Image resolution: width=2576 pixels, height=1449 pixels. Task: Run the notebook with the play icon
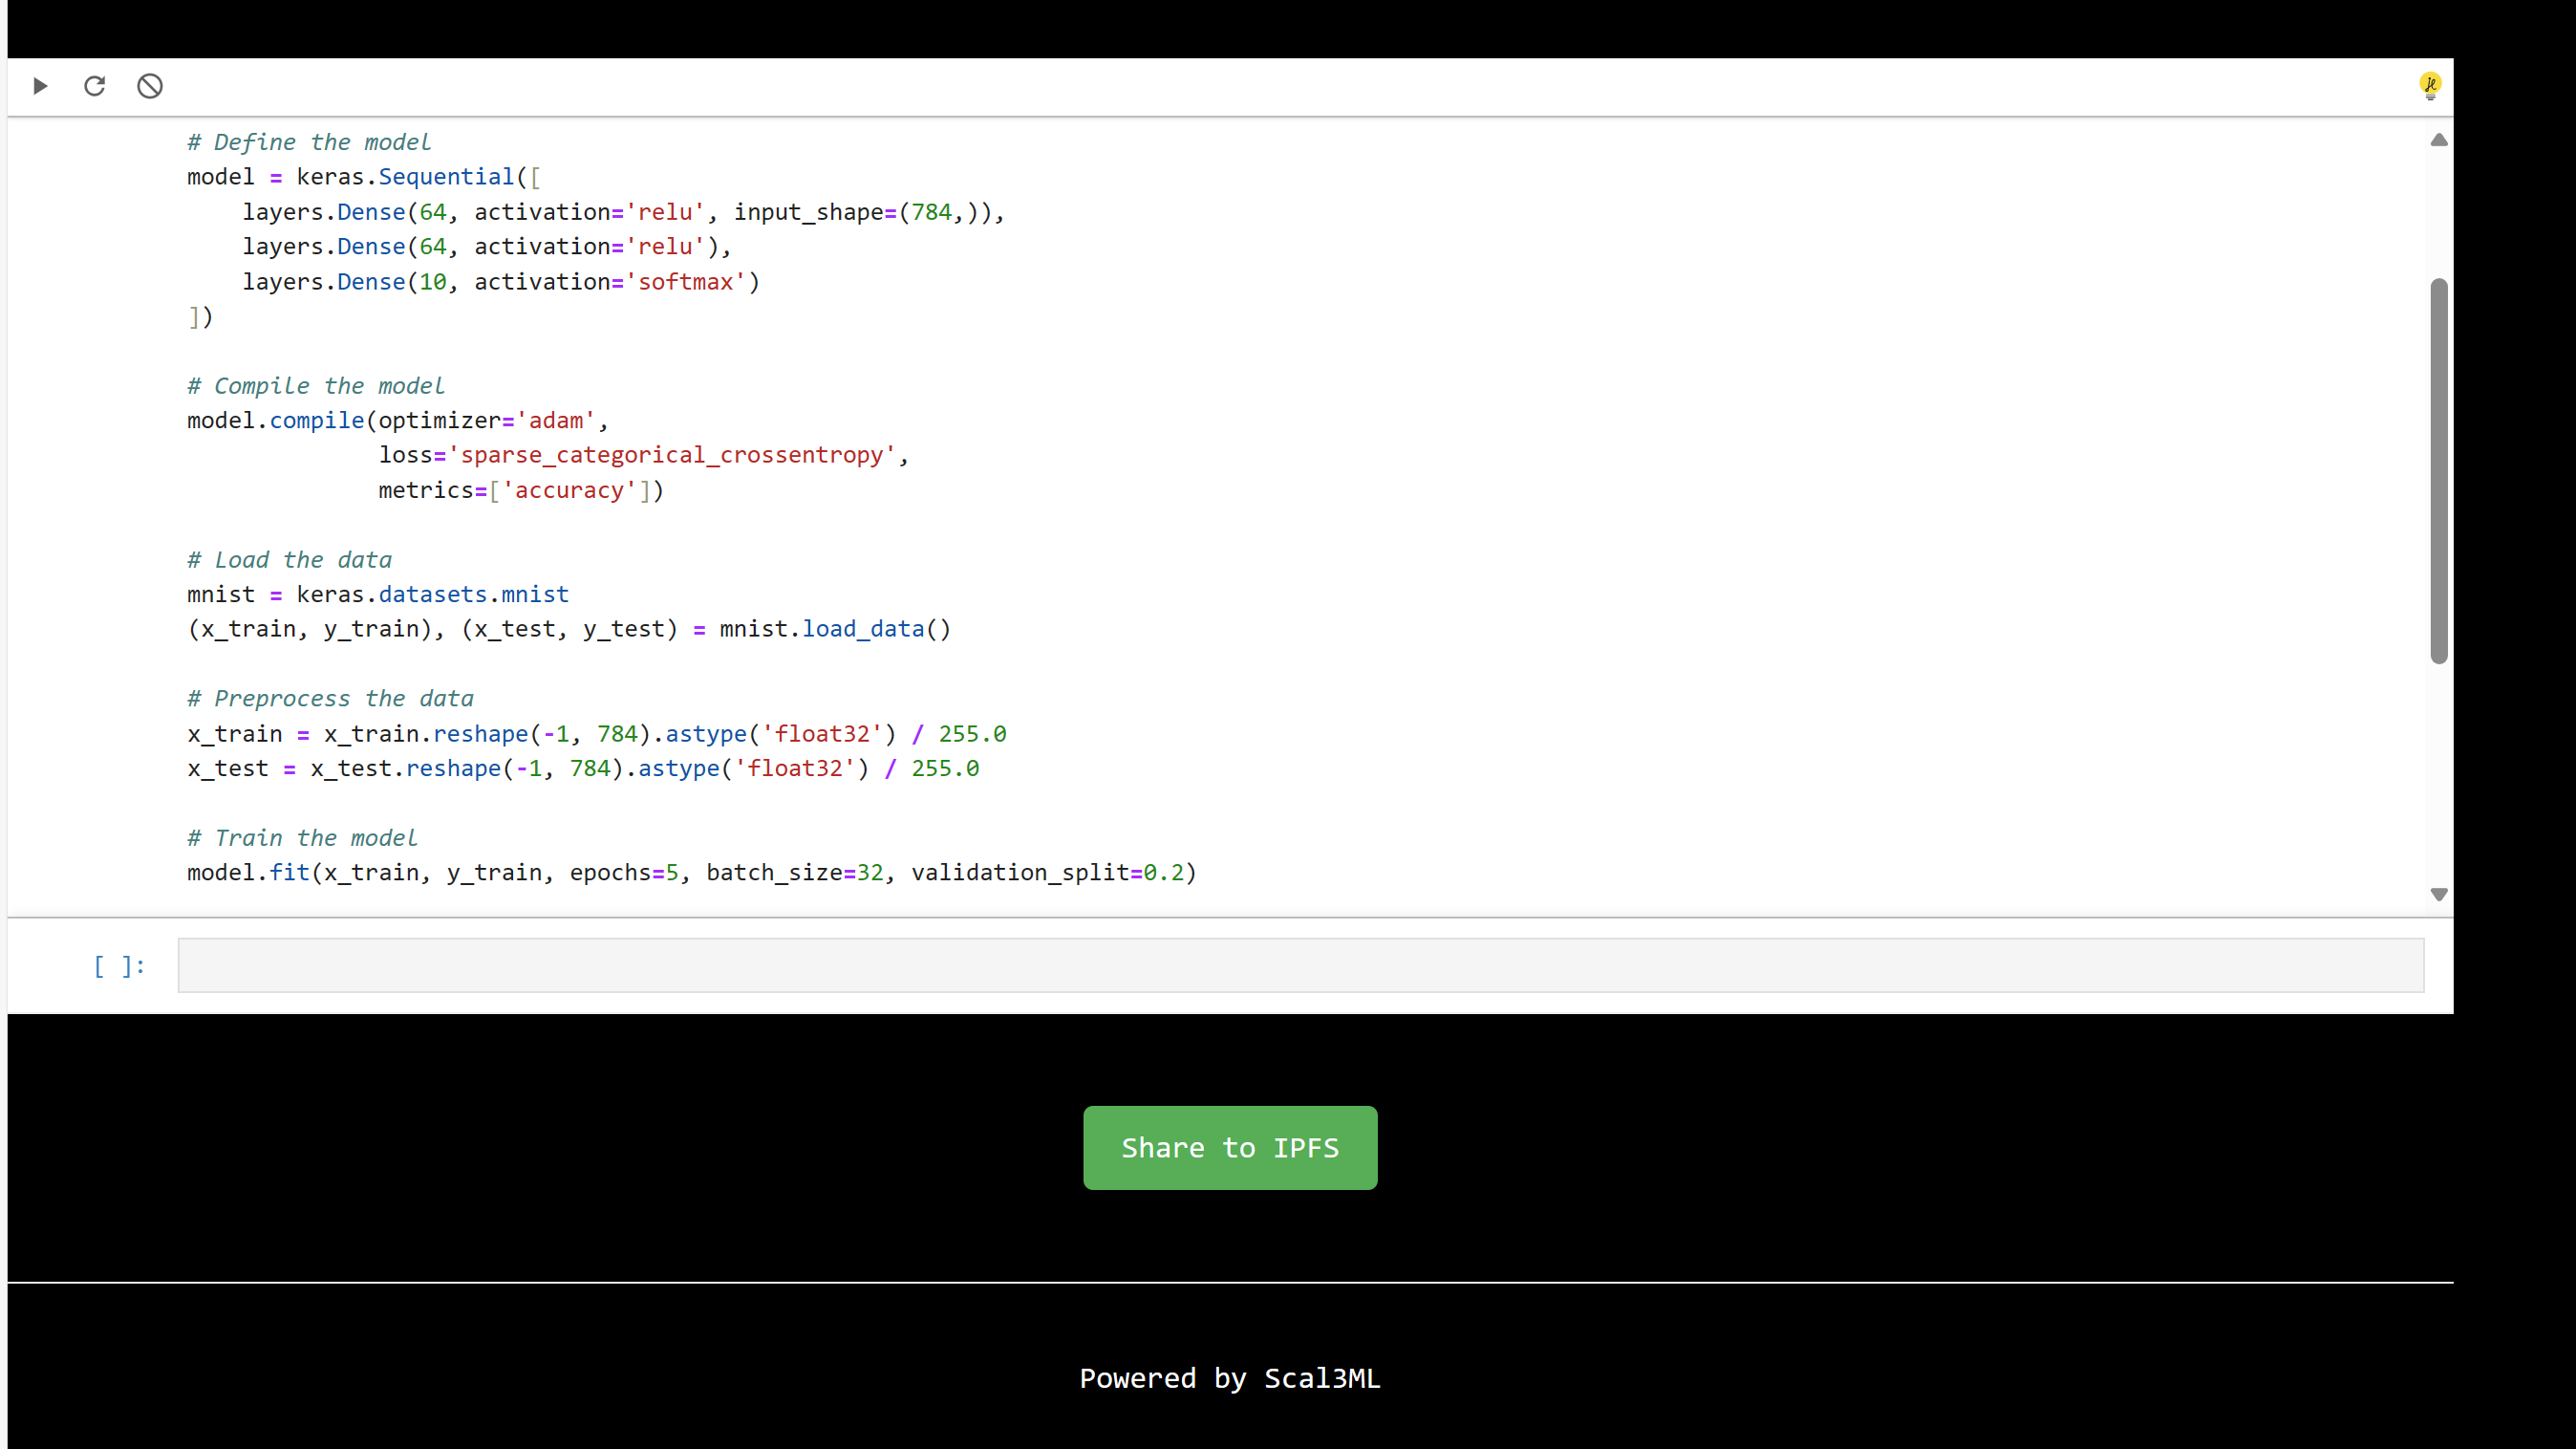[x=40, y=86]
